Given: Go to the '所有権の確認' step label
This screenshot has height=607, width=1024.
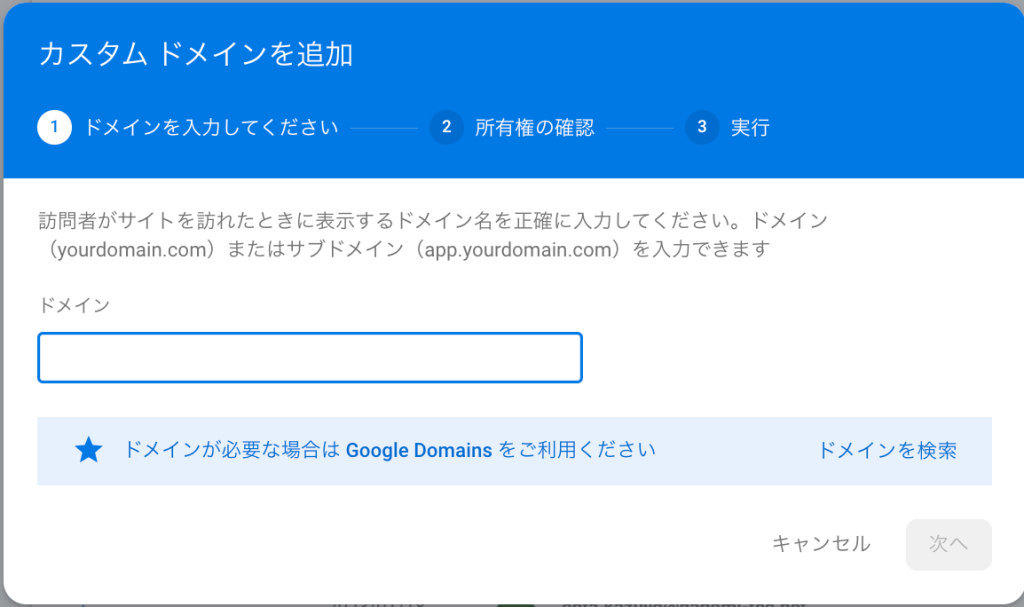Looking at the screenshot, I should coord(534,128).
